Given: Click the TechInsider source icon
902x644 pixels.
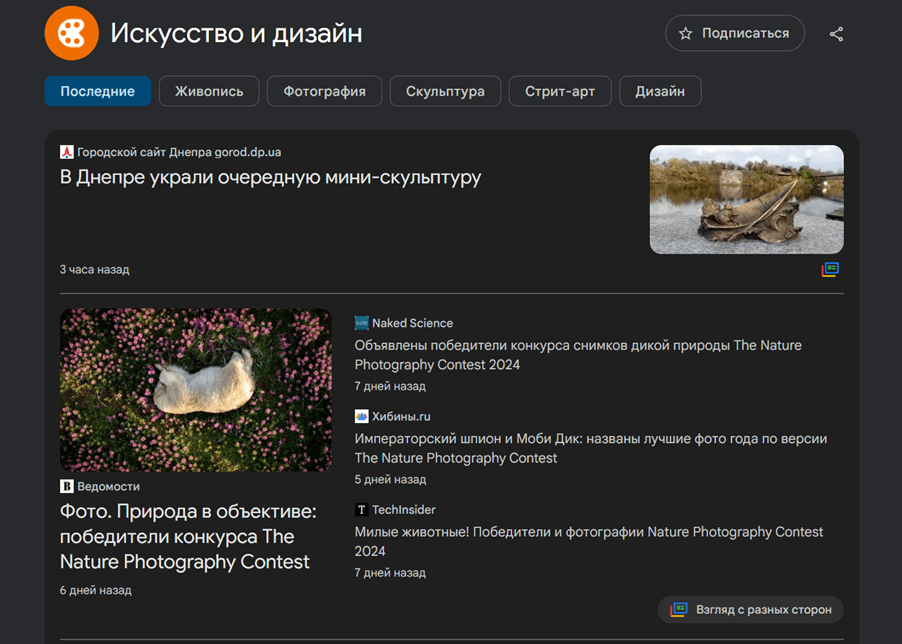Looking at the screenshot, I should coord(362,510).
